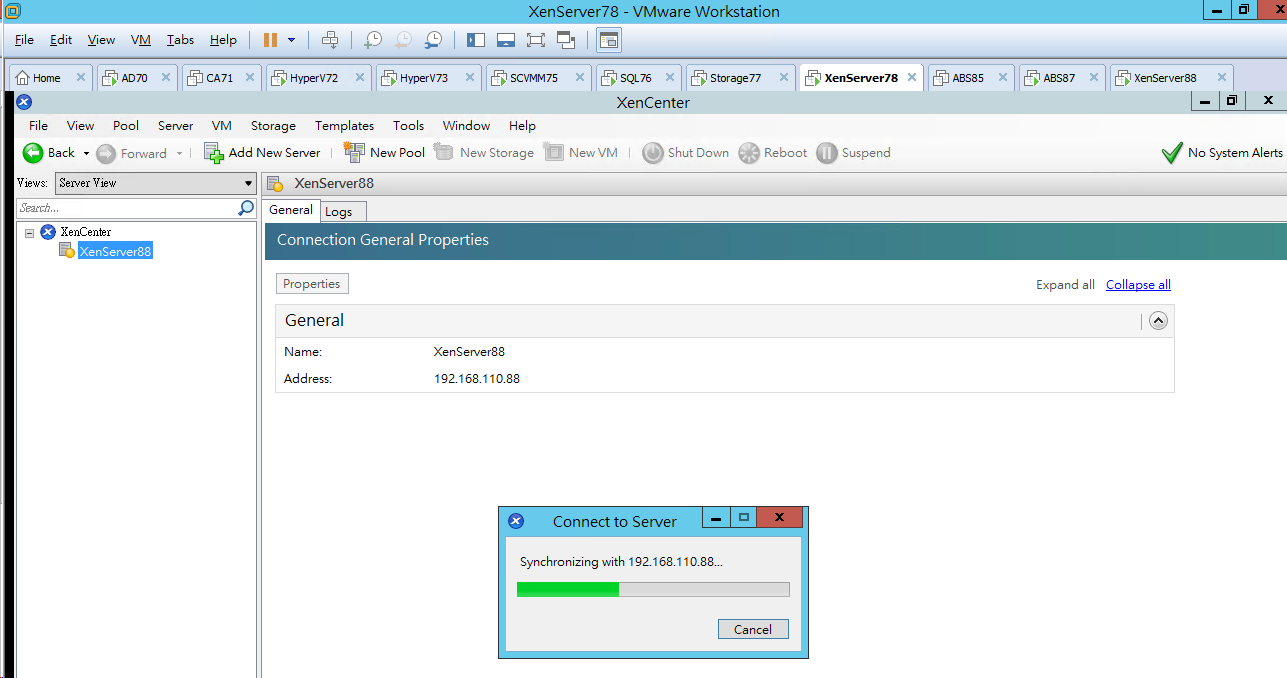Open the Forward history dropdown arrow
This screenshot has width=1287, height=678.
[x=179, y=153]
